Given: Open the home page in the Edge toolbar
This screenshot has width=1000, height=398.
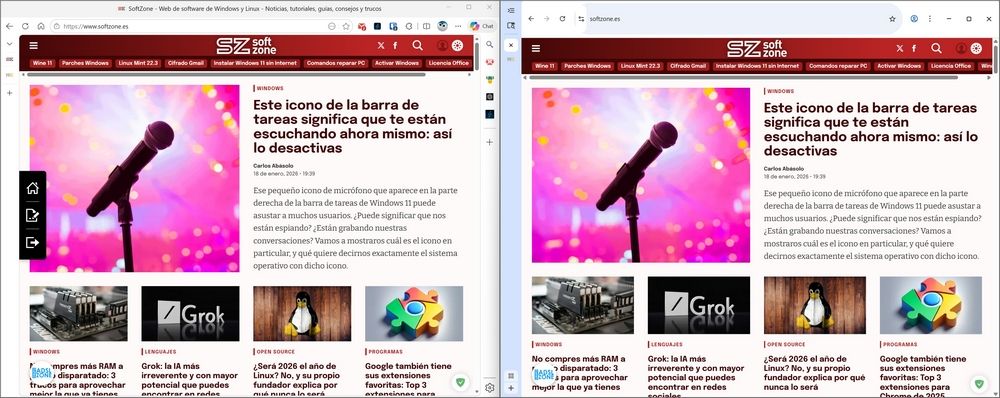Looking at the screenshot, I should pos(41,26).
